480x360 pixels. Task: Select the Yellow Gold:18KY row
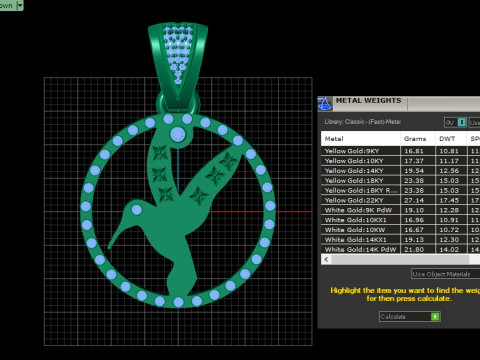point(400,181)
